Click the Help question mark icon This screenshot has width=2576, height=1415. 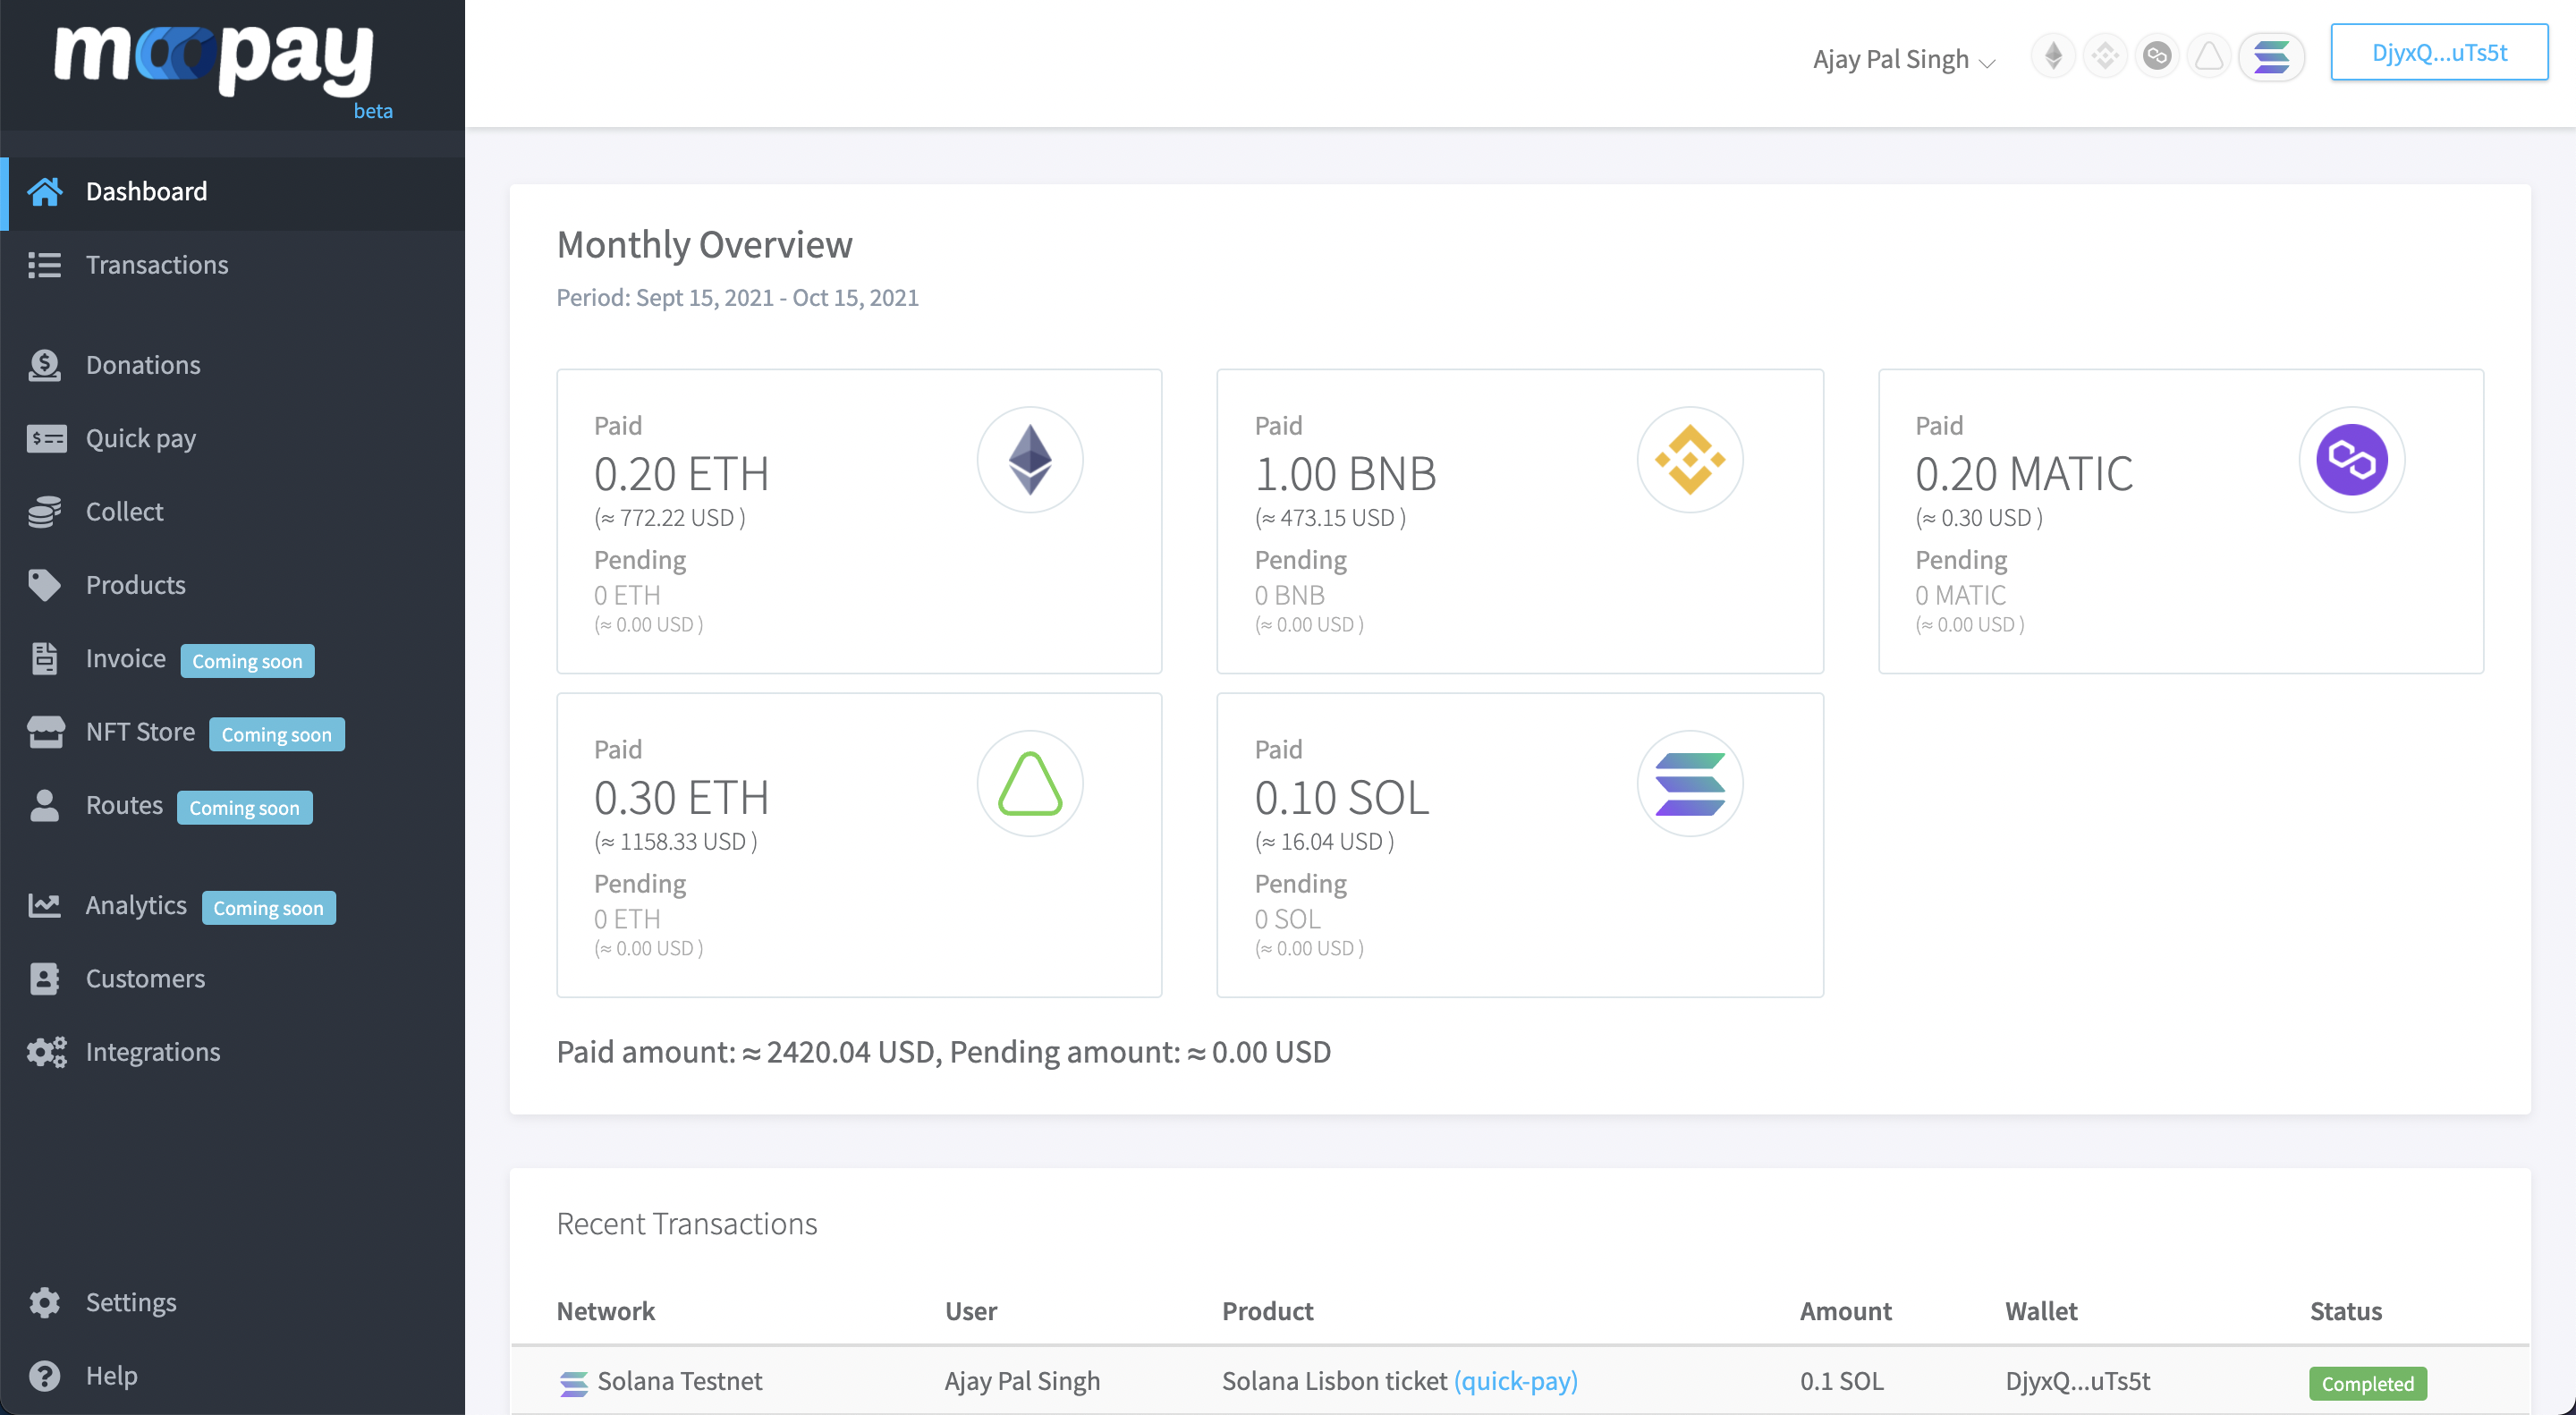coord(44,1376)
